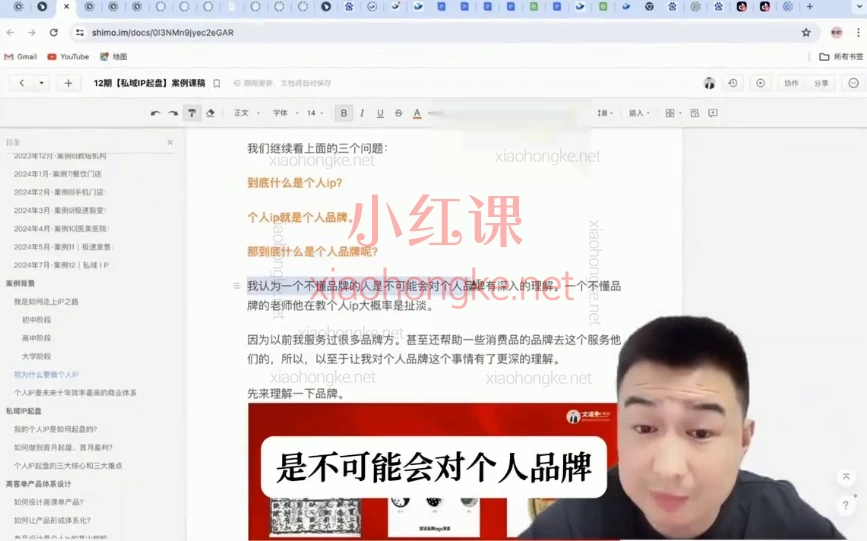
Task: Open the Chrome profile avatar
Action: coord(836,33)
